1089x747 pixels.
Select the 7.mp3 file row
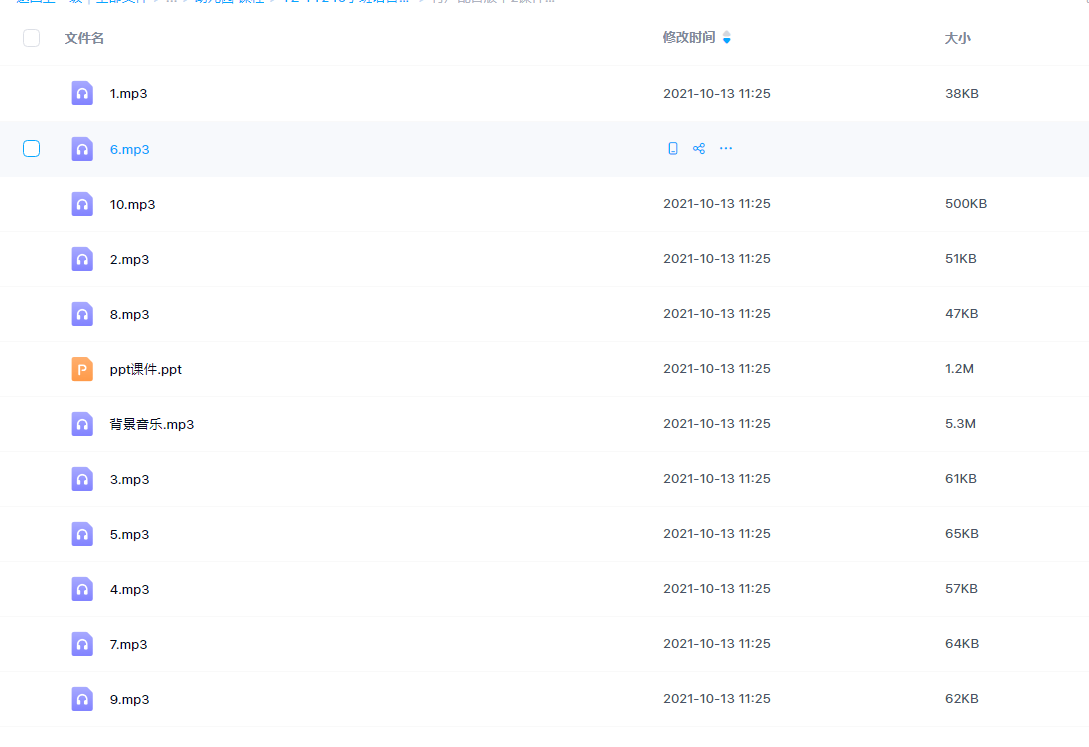(544, 644)
